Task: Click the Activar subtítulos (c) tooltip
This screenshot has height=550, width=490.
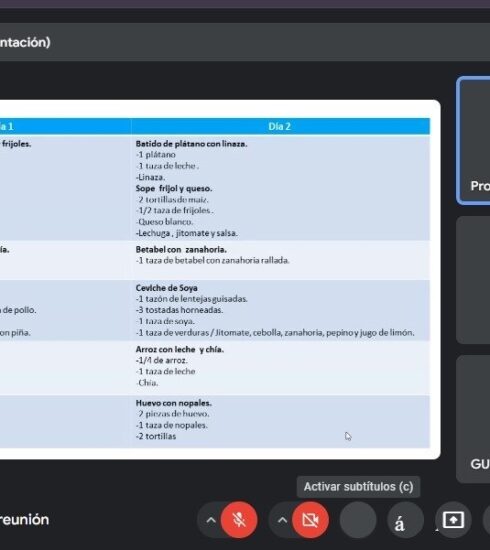Action: (358, 487)
